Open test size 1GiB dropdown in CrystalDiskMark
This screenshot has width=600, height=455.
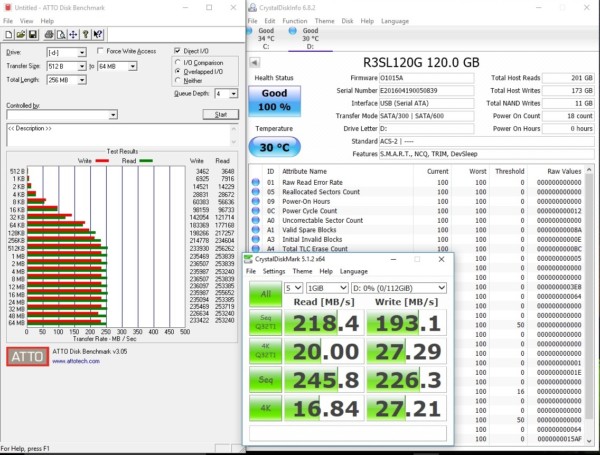[x=327, y=288]
